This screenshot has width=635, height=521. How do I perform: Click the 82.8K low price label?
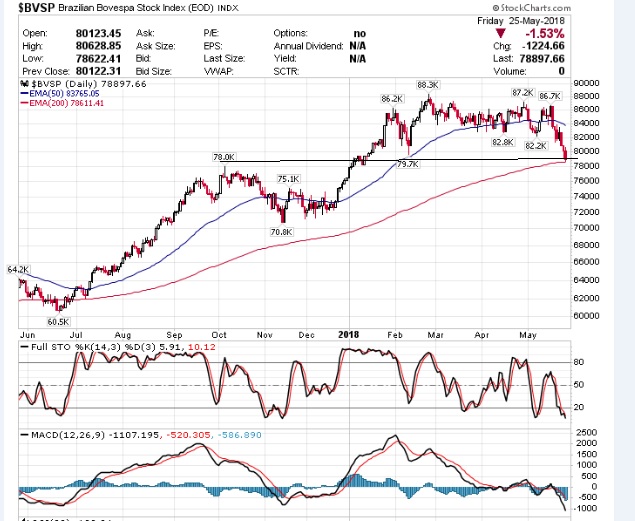[x=503, y=142]
